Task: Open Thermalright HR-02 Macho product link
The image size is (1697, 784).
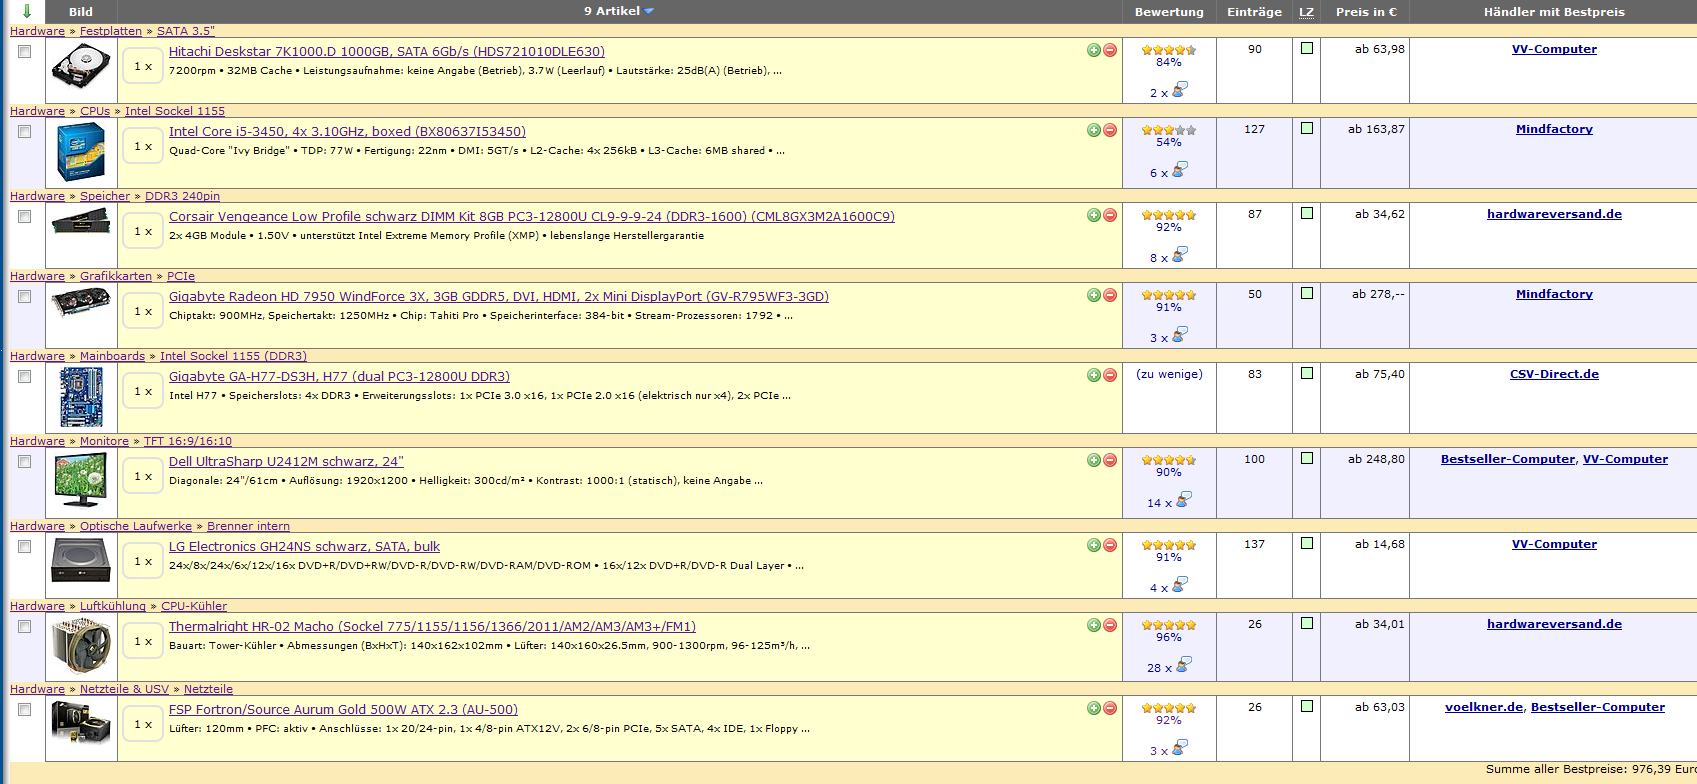Action: 432,626
